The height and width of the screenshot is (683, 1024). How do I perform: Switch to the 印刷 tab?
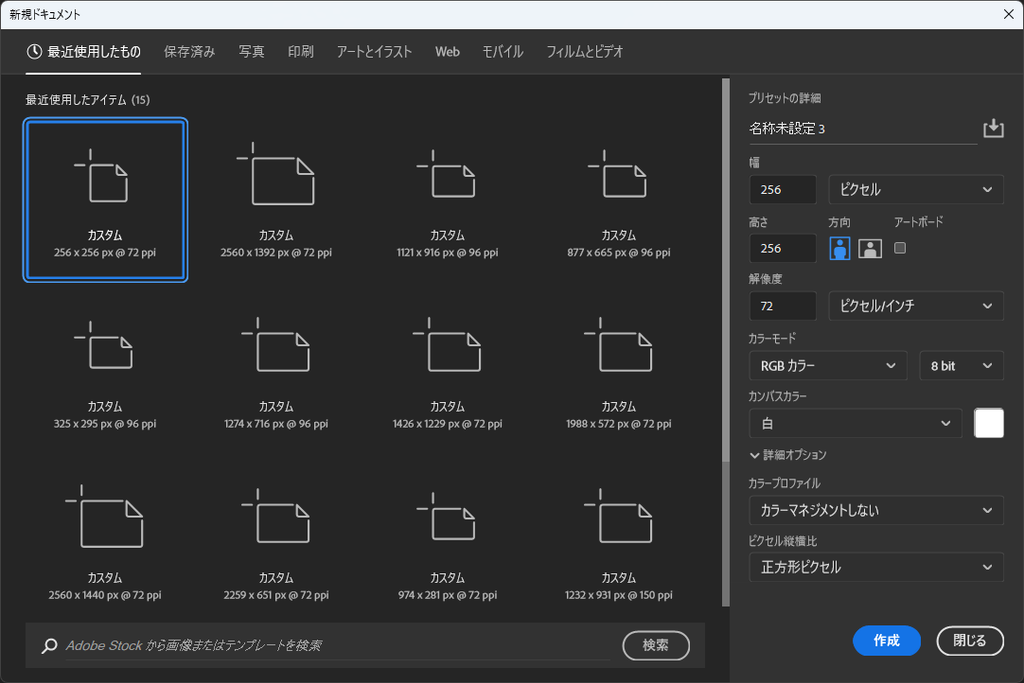300,52
